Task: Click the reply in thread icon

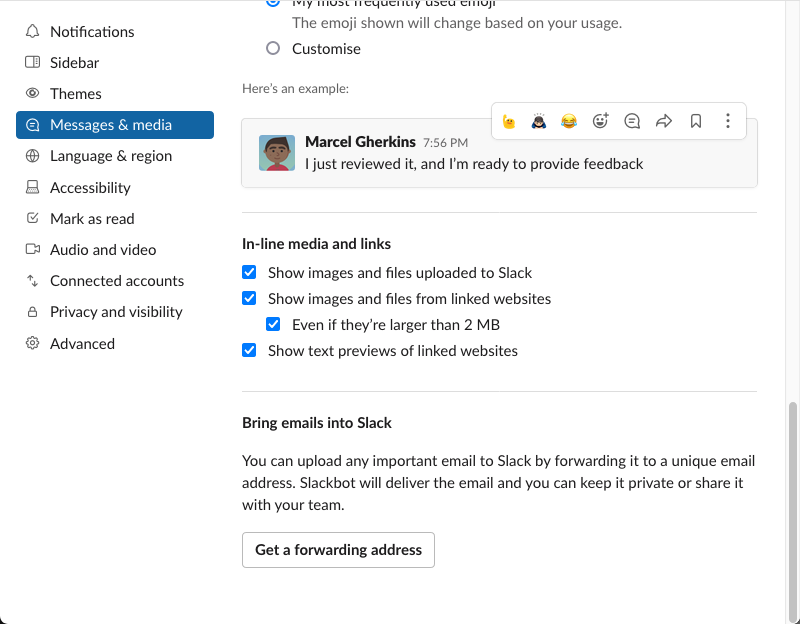Action: click(632, 121)
